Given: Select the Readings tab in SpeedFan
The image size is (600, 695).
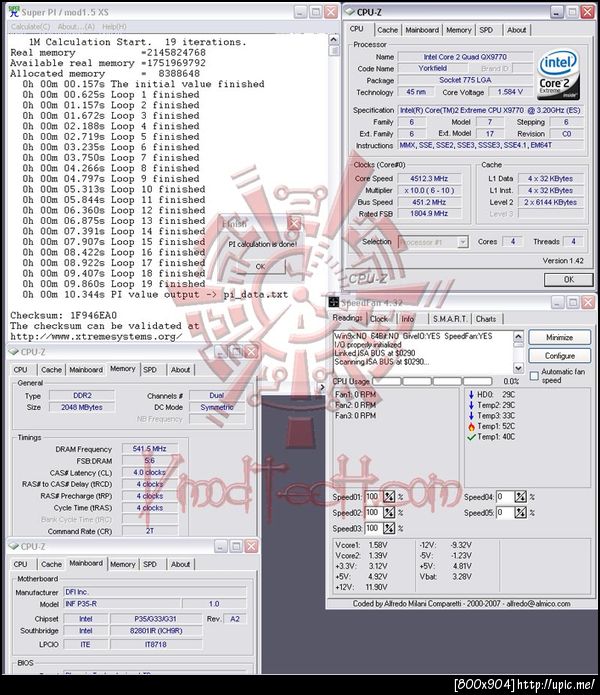Looking at the screenshot, I should (x=347, y=318).
